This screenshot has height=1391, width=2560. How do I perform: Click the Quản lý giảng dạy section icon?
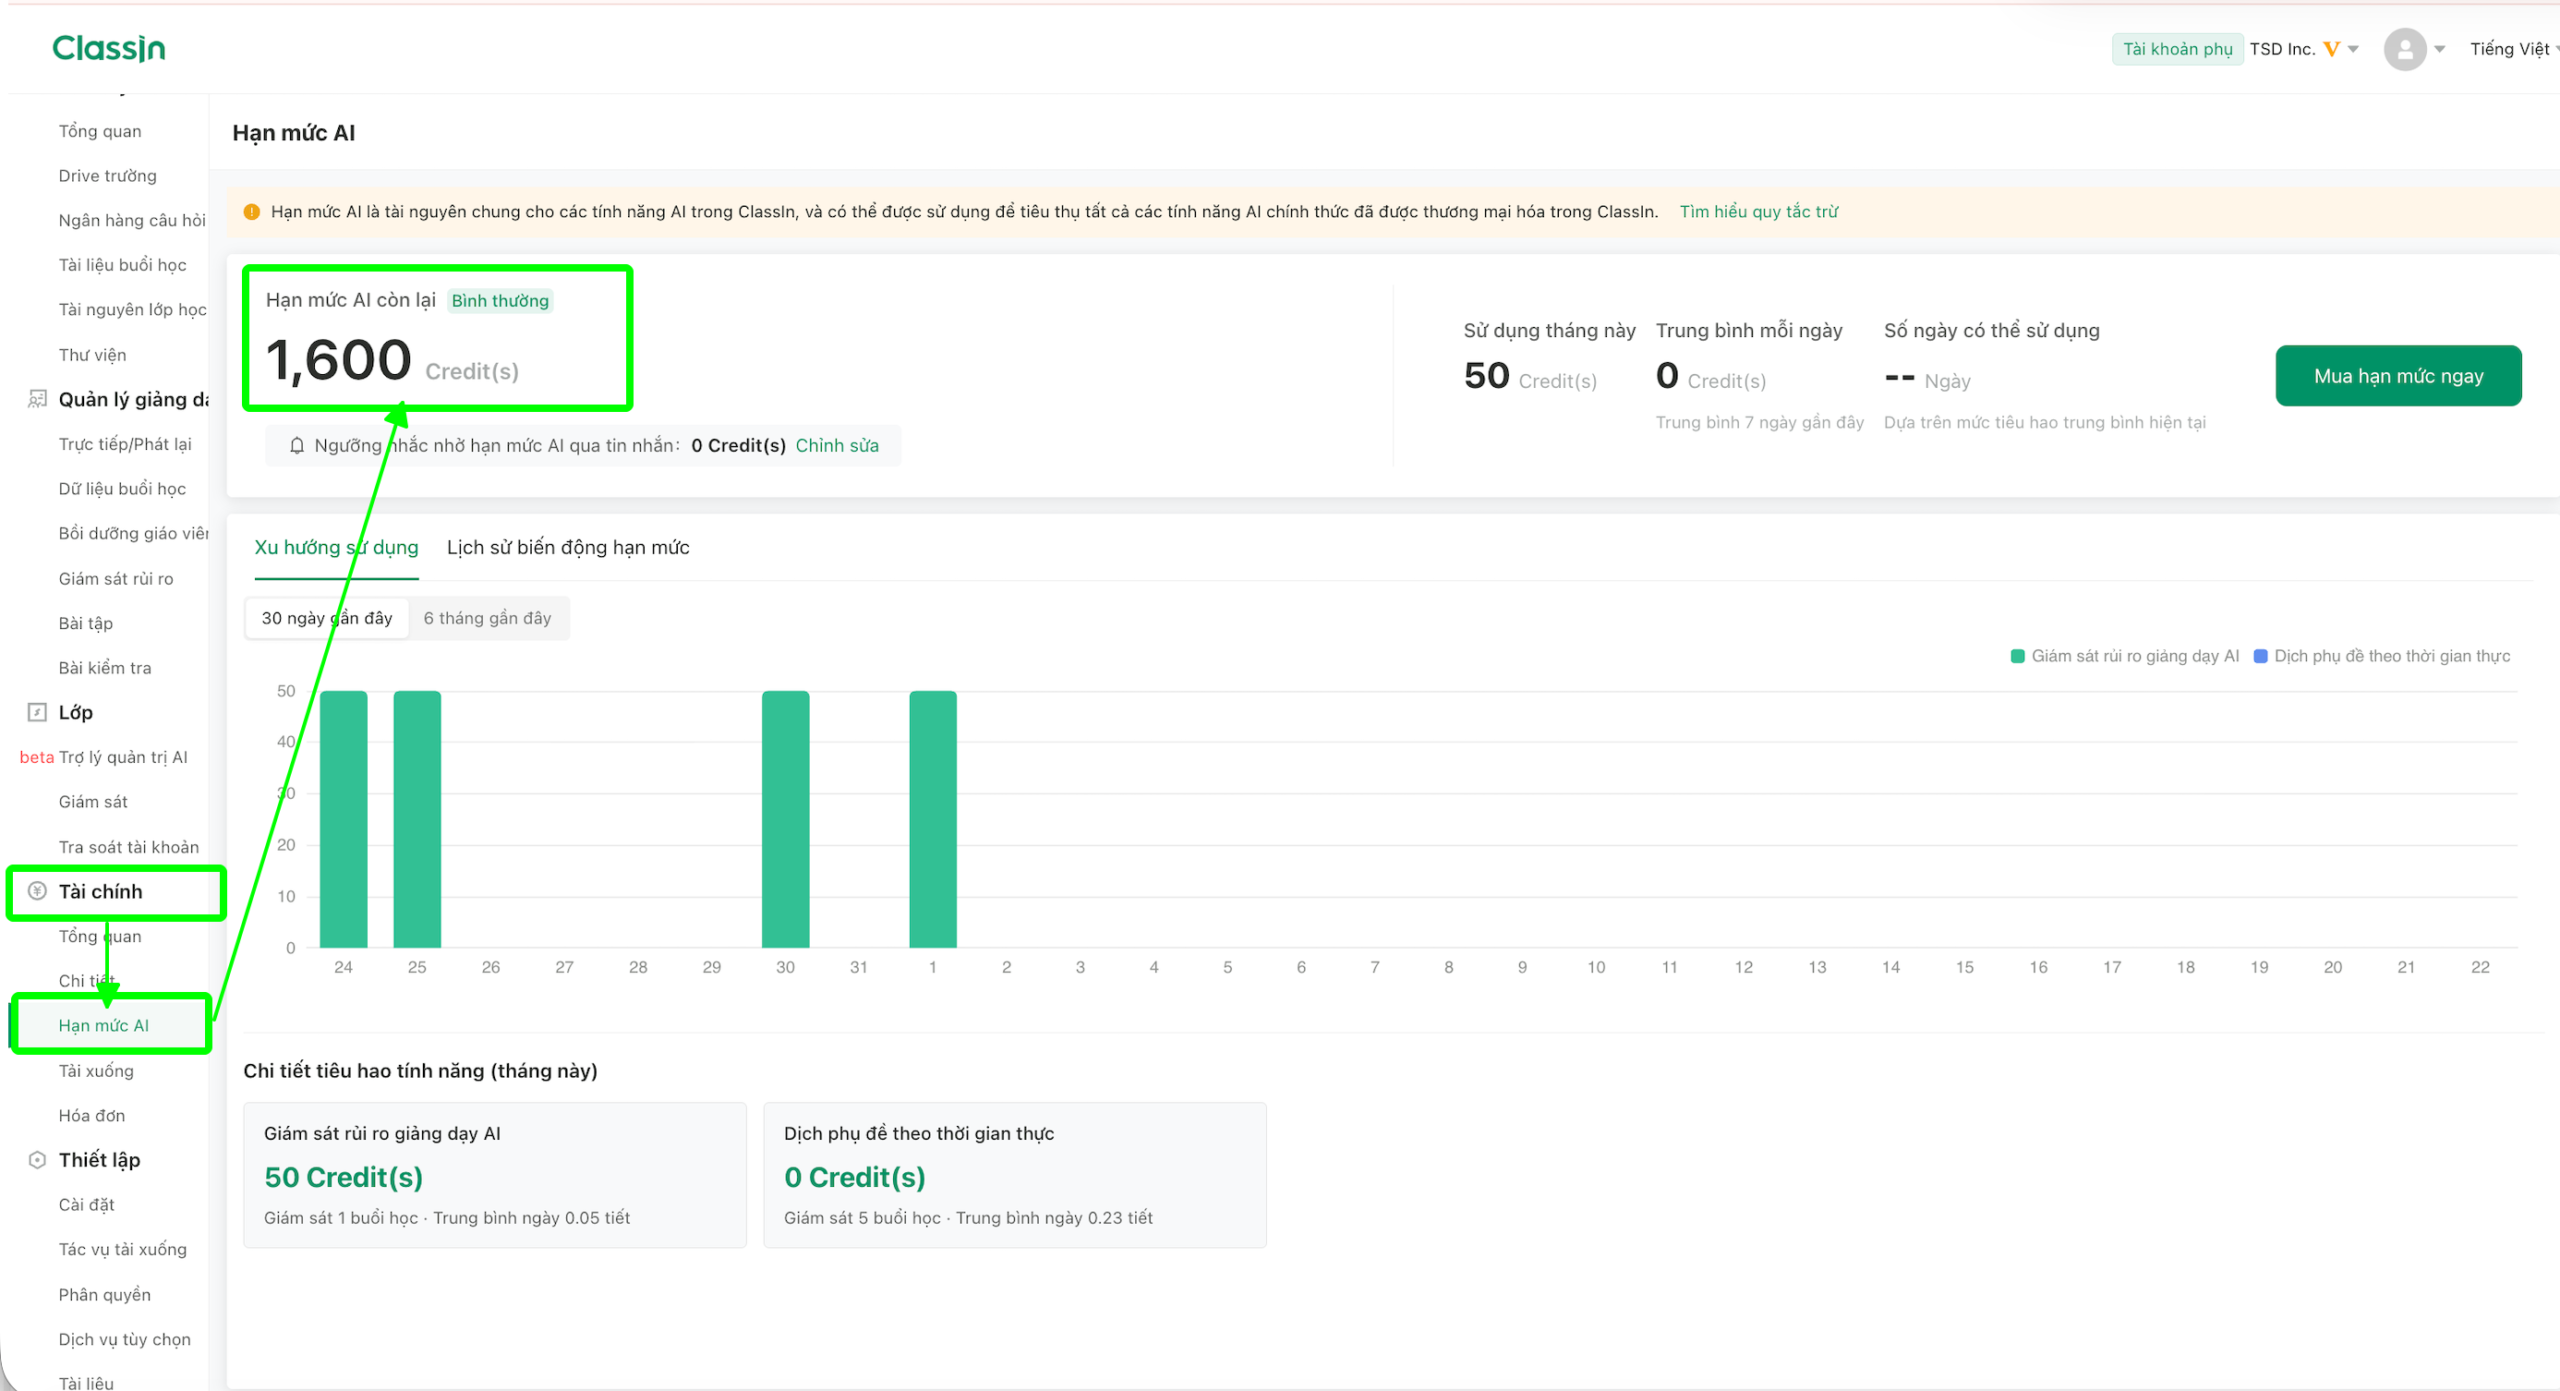pos(37,399)
